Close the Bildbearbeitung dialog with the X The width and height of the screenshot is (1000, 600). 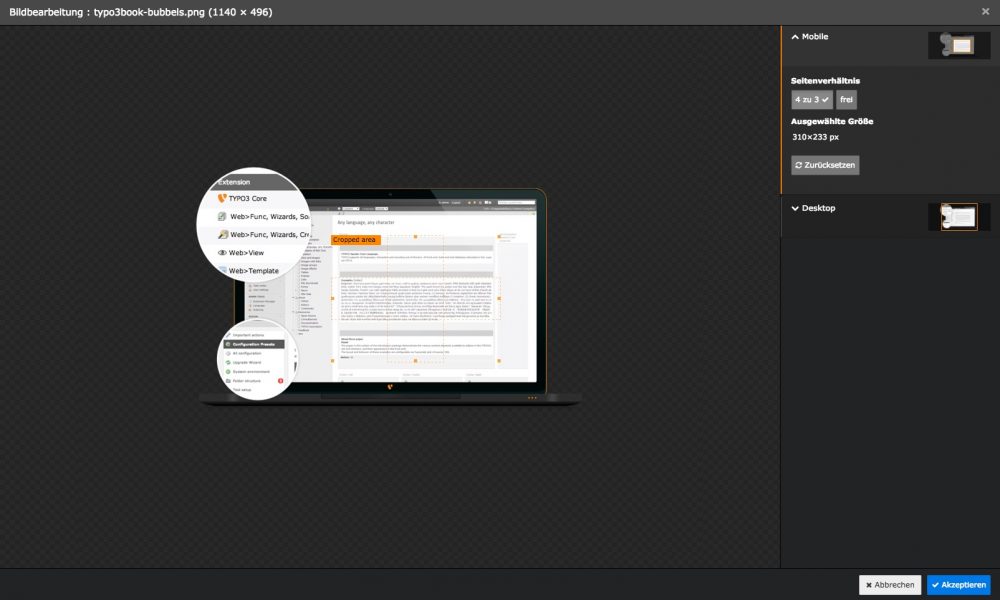pyautogui.click(x=985, y=11)
